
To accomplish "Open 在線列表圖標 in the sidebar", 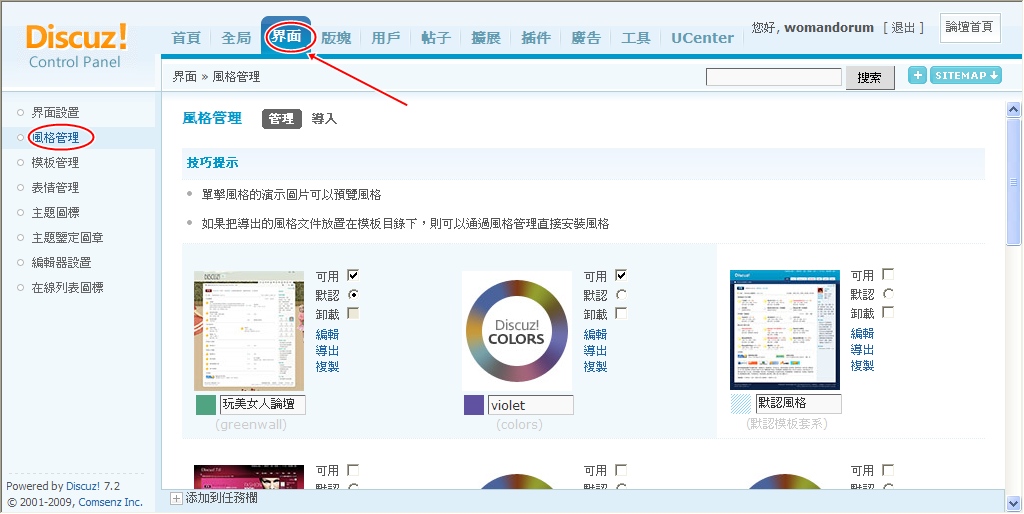I will 67,287.
